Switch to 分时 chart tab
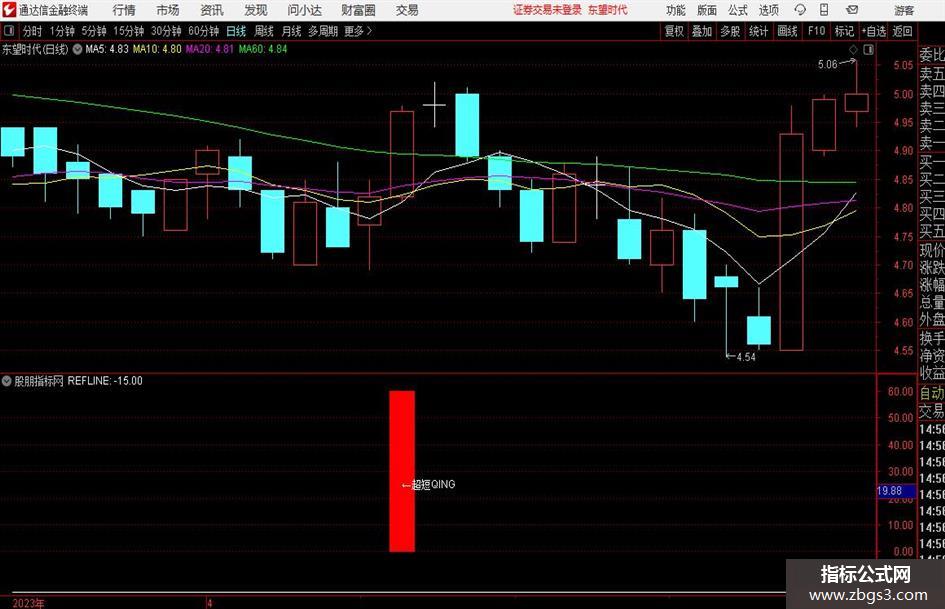Screen dimensions: 945x609 pyautogui.click(x=33, y=31)
